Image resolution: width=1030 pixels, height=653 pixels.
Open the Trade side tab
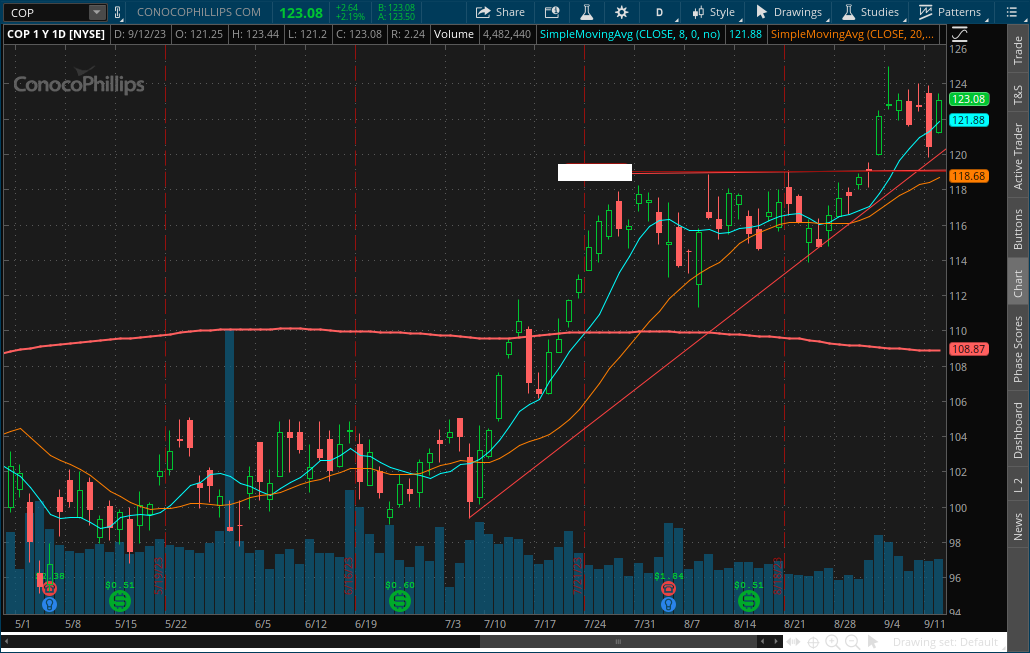(1018, 51)
